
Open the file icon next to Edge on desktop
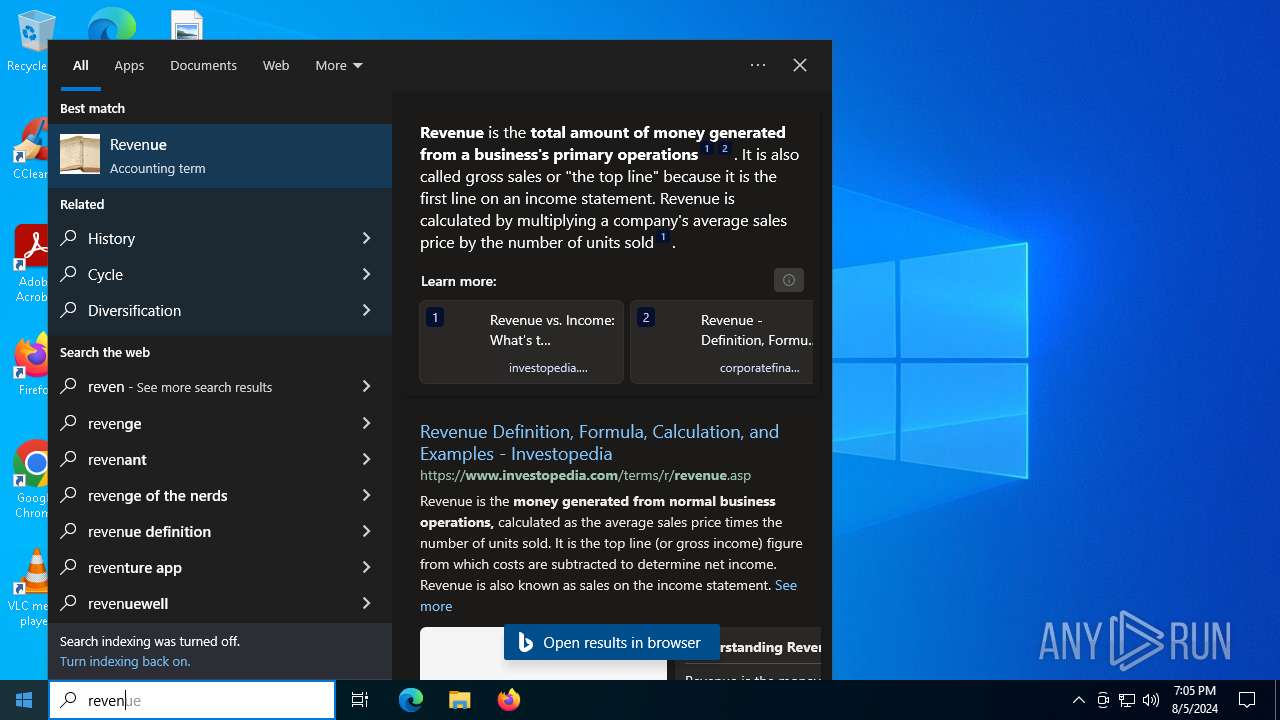[187, 24]
